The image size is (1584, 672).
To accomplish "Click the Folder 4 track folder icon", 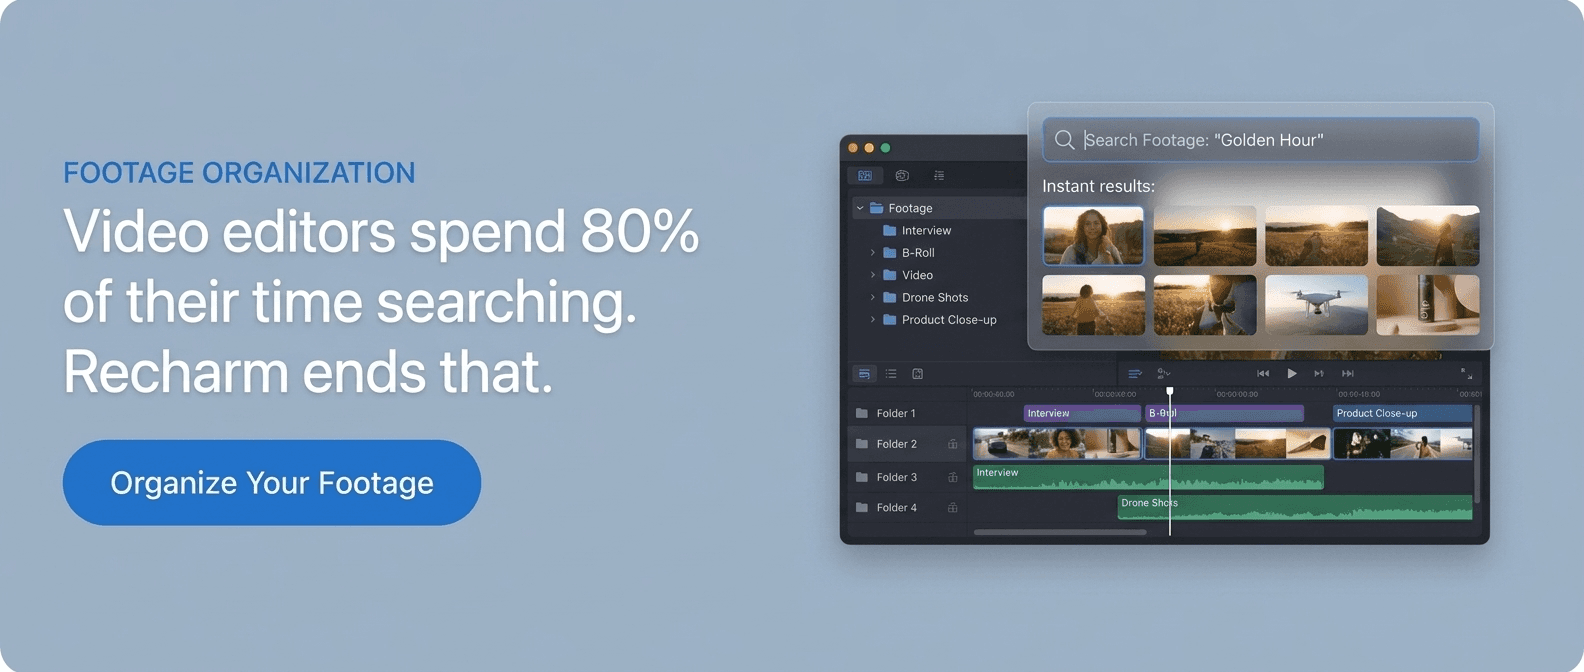I will point(862,508).
